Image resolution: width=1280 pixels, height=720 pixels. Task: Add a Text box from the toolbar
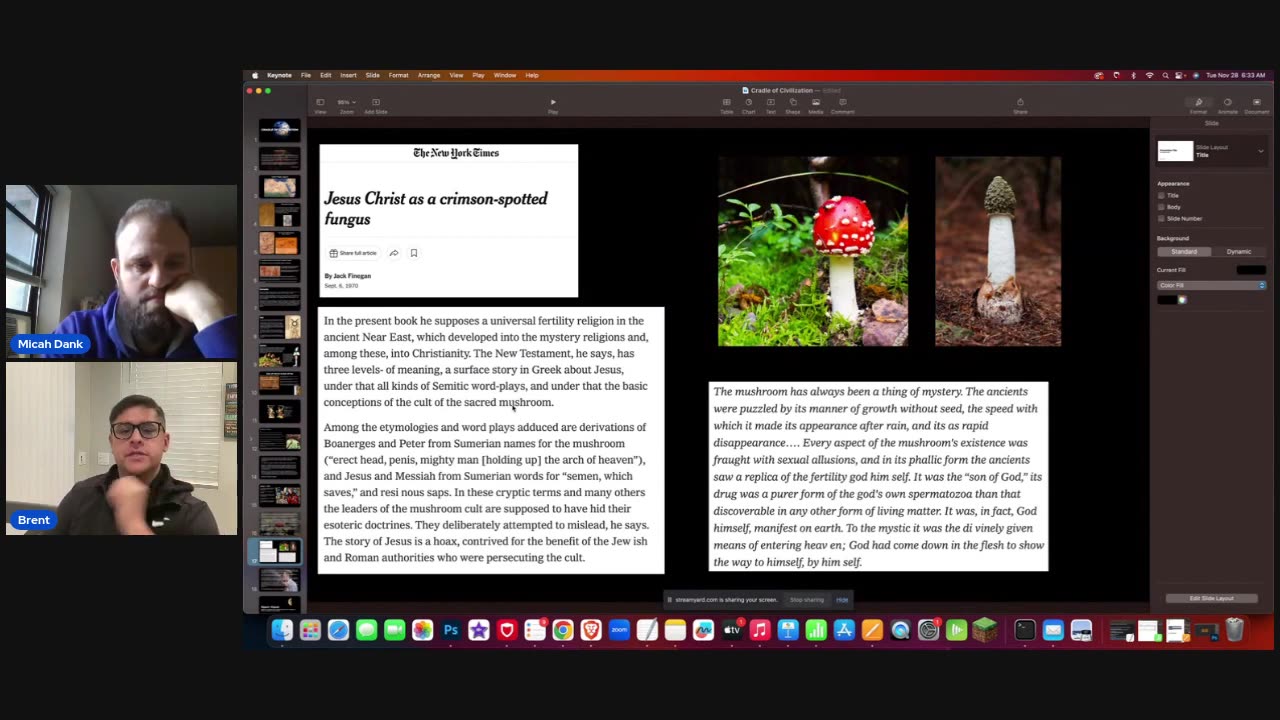coord(770,105)
